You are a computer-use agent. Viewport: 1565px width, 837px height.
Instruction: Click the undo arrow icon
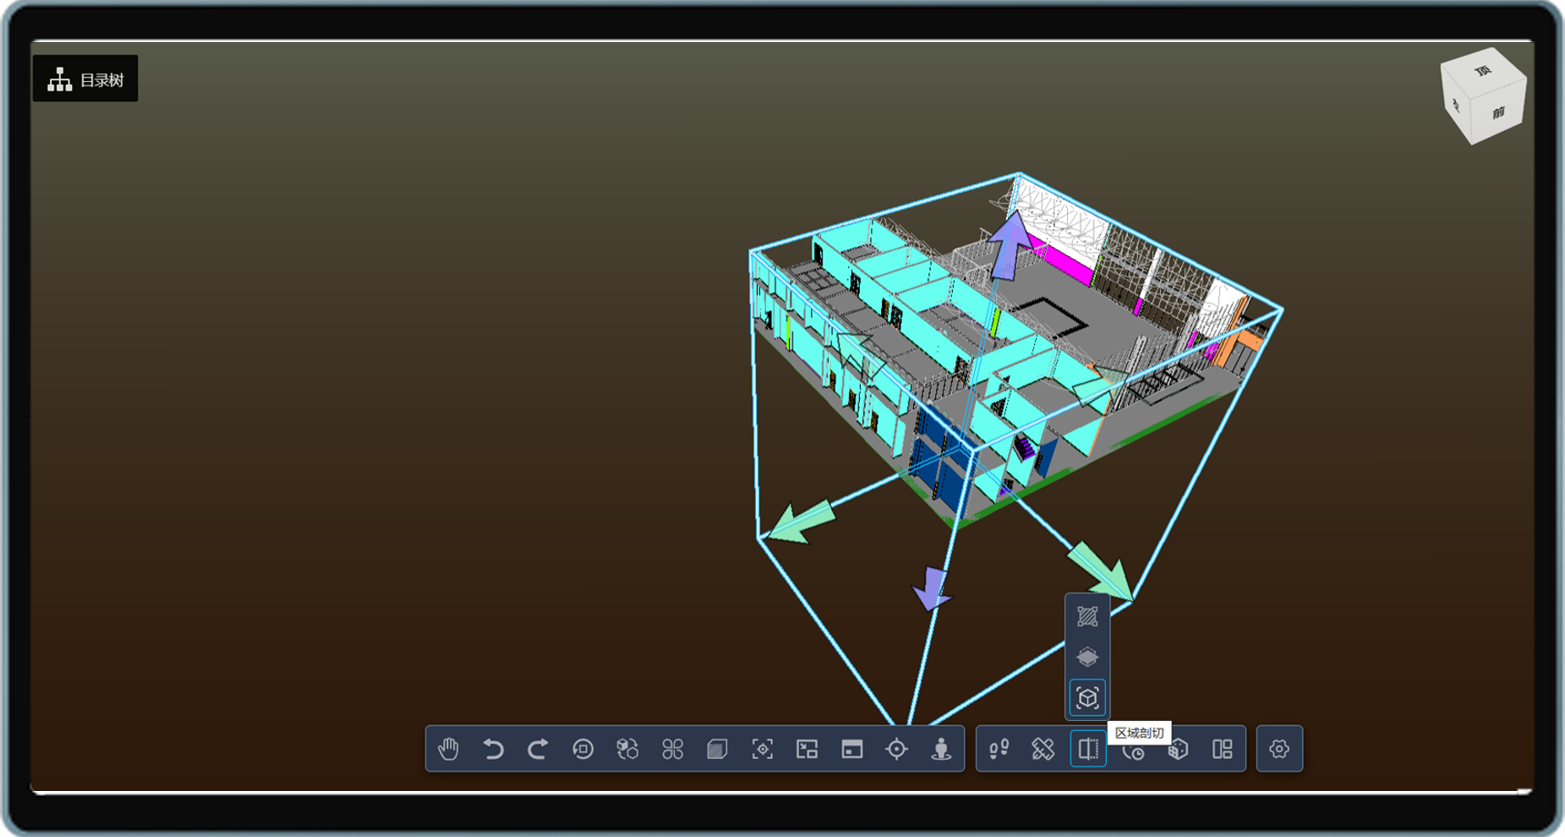coord(493,749)
